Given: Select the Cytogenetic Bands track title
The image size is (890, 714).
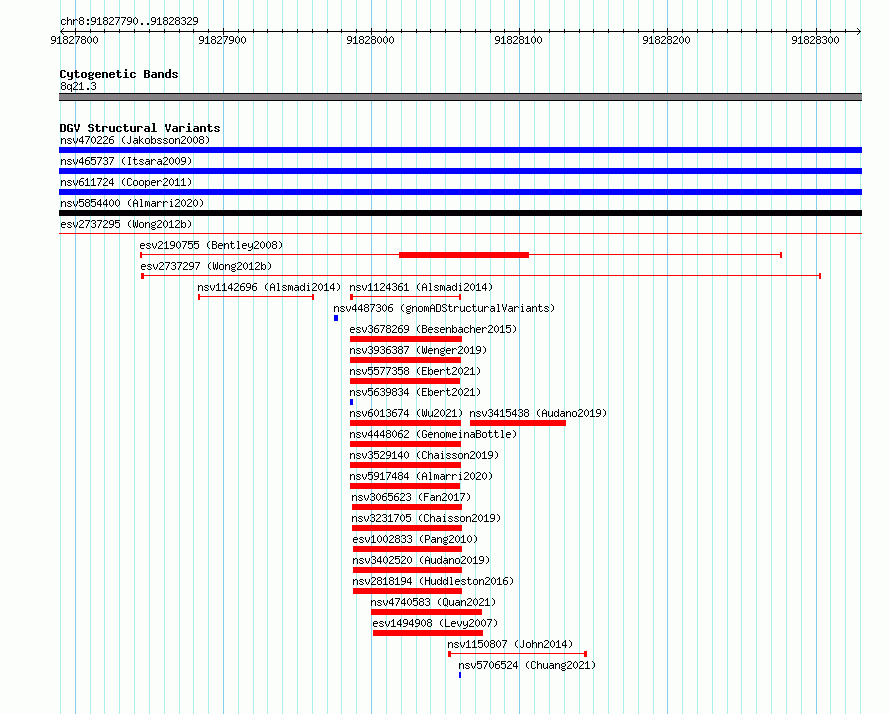Looking at the screenshot, I should point(119,74).
